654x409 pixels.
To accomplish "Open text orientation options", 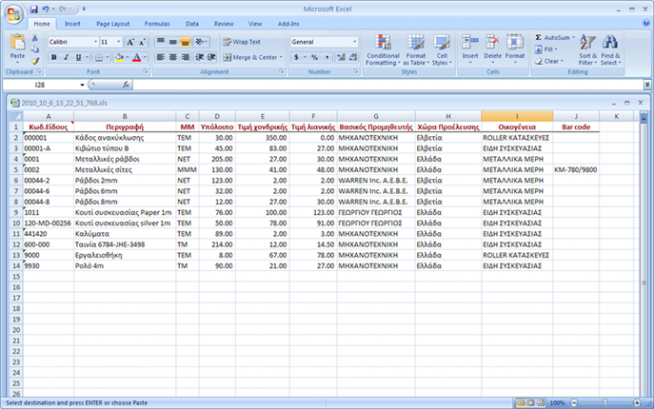I will [201, 42].
